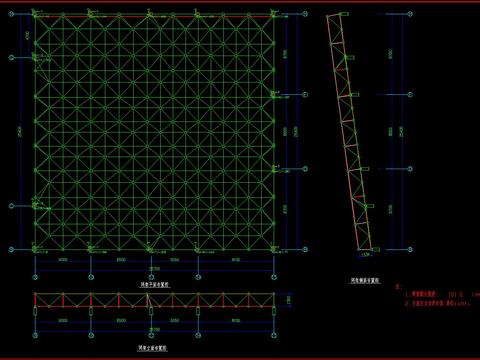The width and height of the screenshot is (480, 360).
Task: Click rightmost axis bubble beneath the elevation truss
Action: [x=274, y=335]
